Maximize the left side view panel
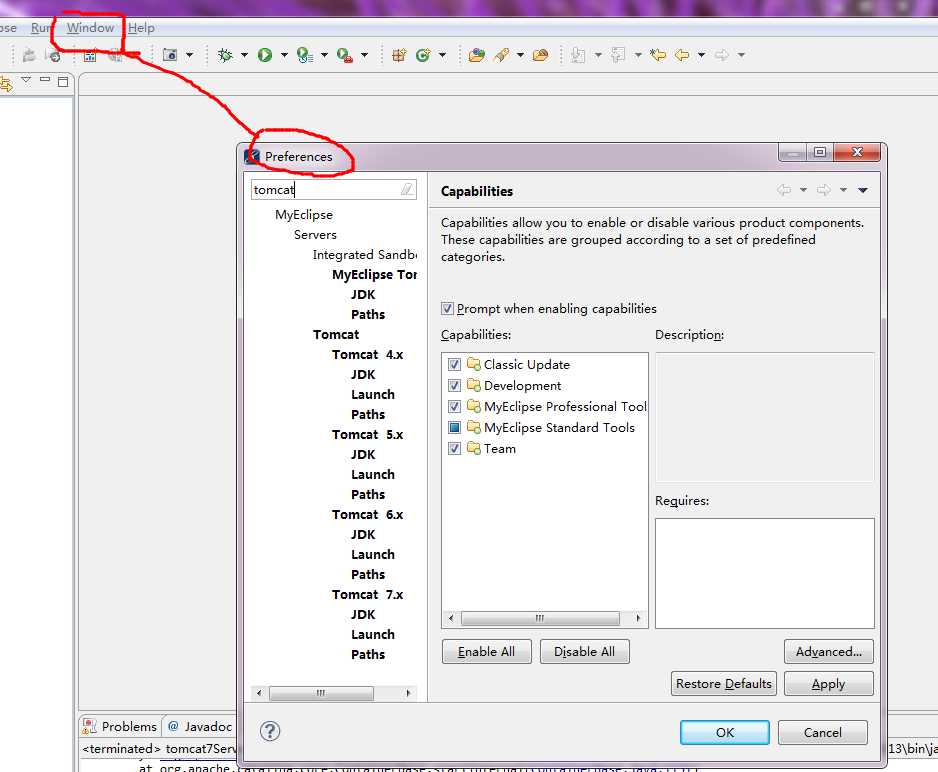The width and height of the screenshot is (938, 772). coord(63,81)
